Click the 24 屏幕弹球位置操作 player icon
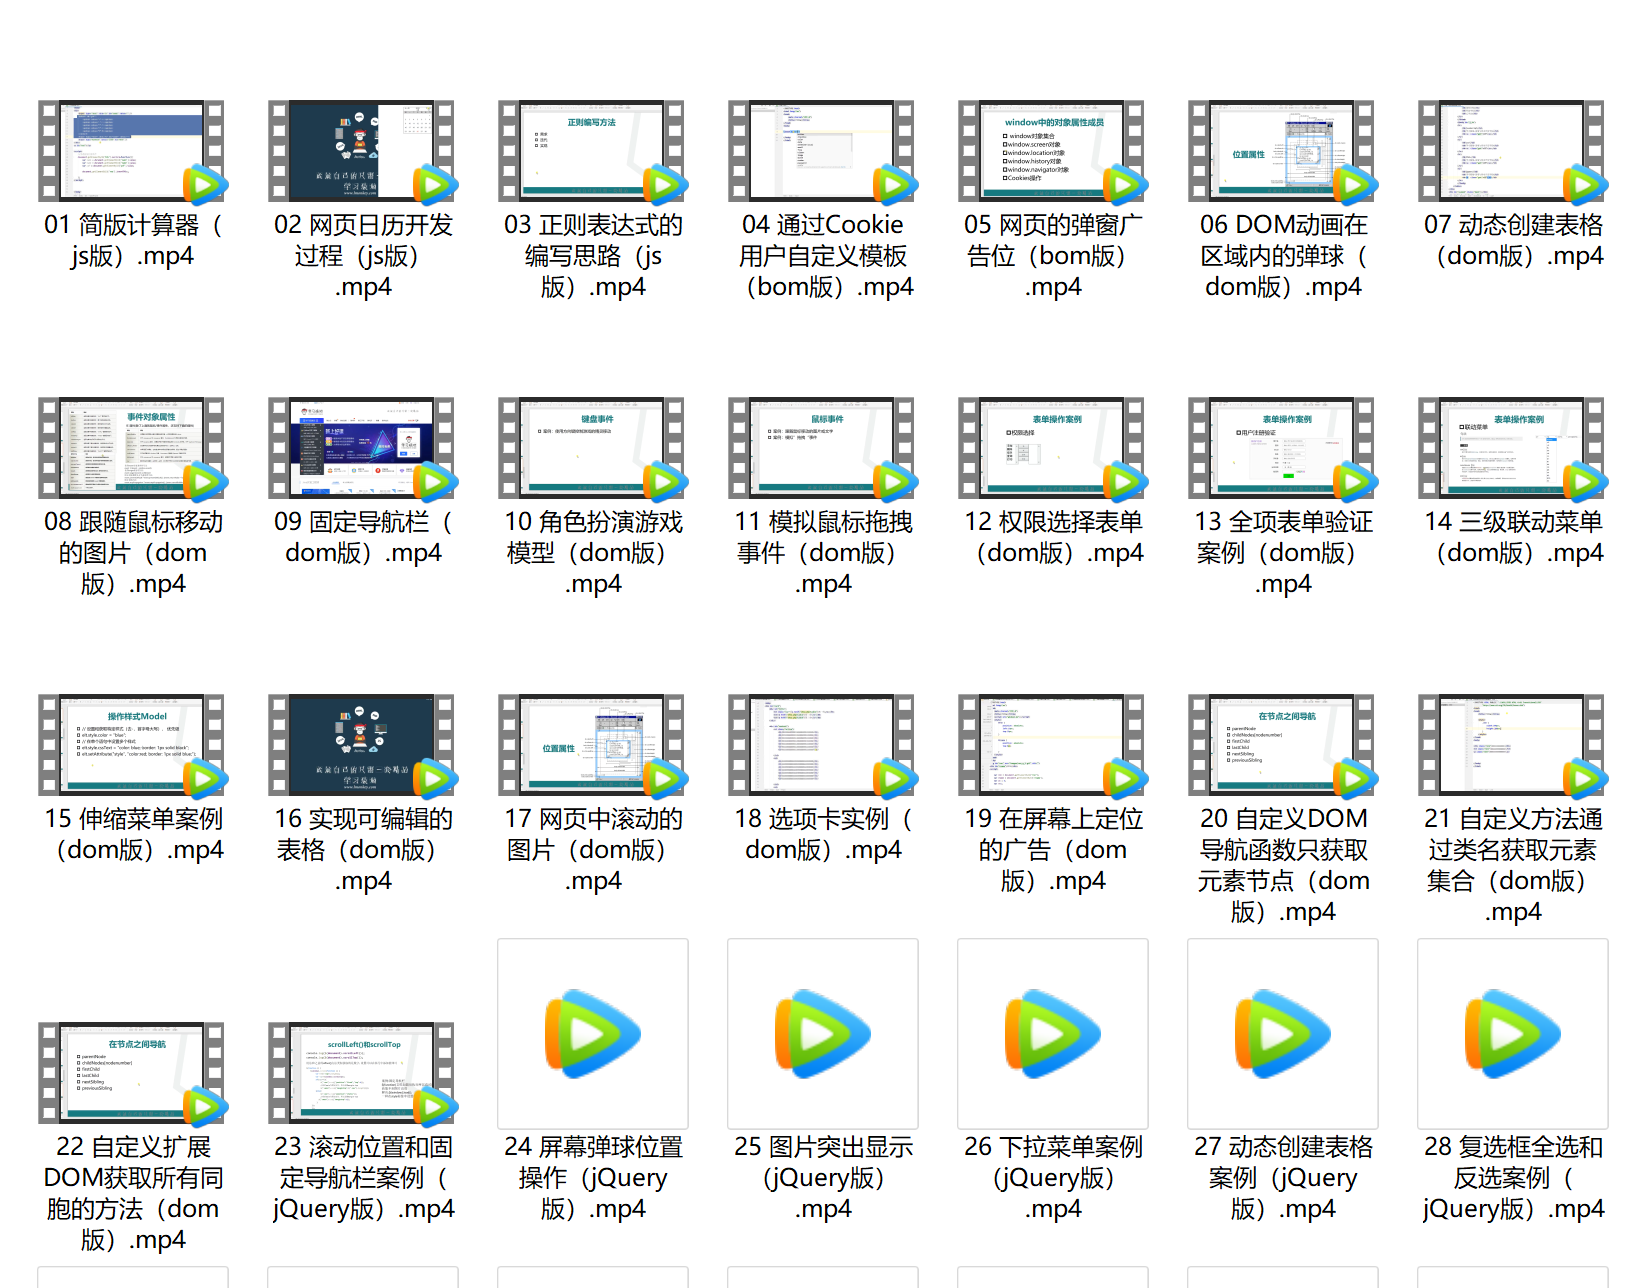 592,1033
